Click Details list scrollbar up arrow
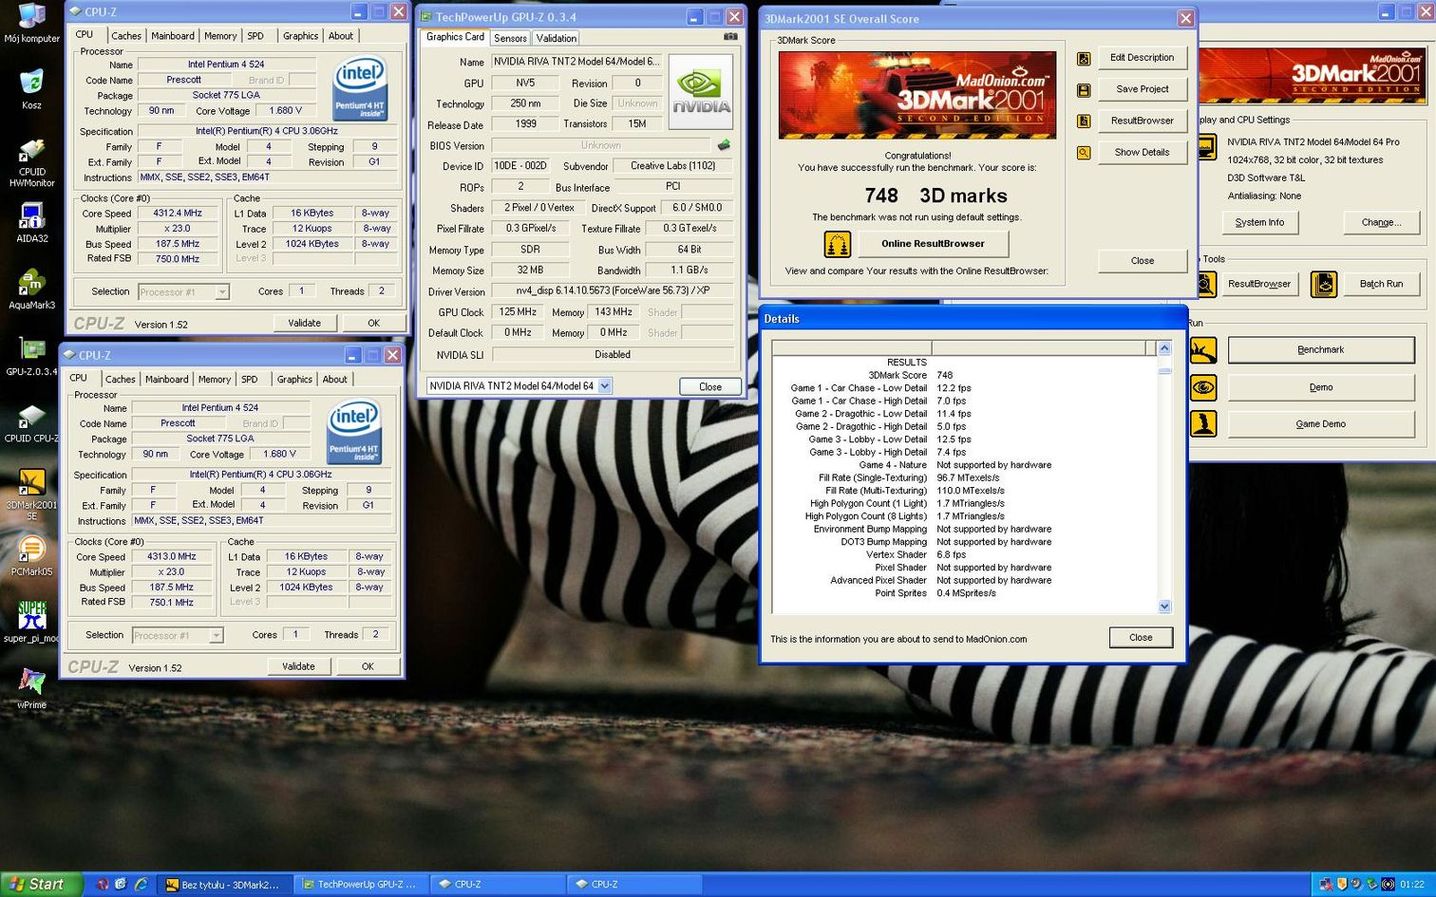The image size is (1436, 897). [1164, 348]
